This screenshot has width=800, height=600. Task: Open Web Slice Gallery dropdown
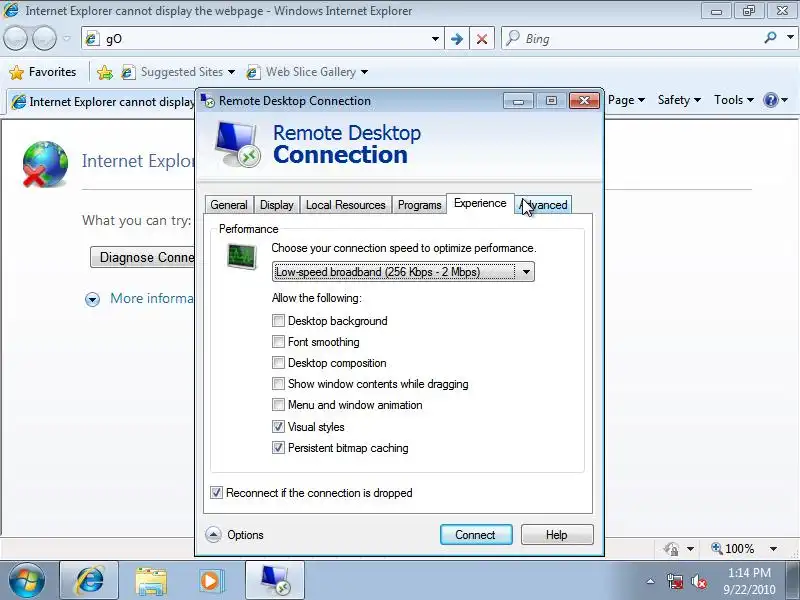point(364,72)
